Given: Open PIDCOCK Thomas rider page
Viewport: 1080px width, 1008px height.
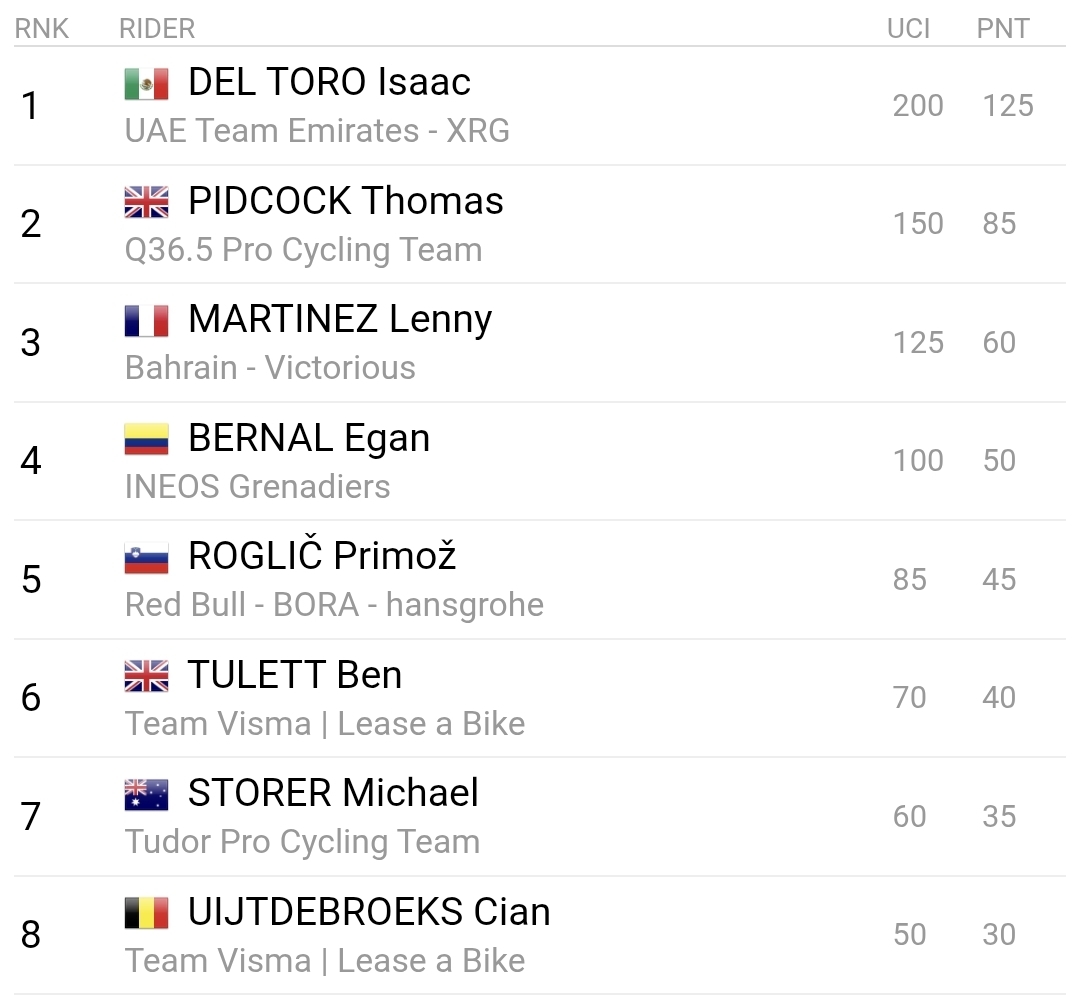Looking at the screenshot, I should tap(345, 202).
